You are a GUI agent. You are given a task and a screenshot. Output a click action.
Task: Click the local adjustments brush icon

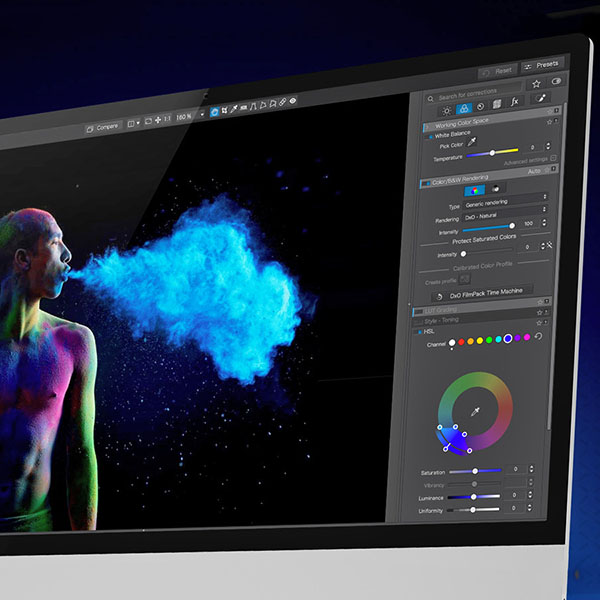point(543,99)
